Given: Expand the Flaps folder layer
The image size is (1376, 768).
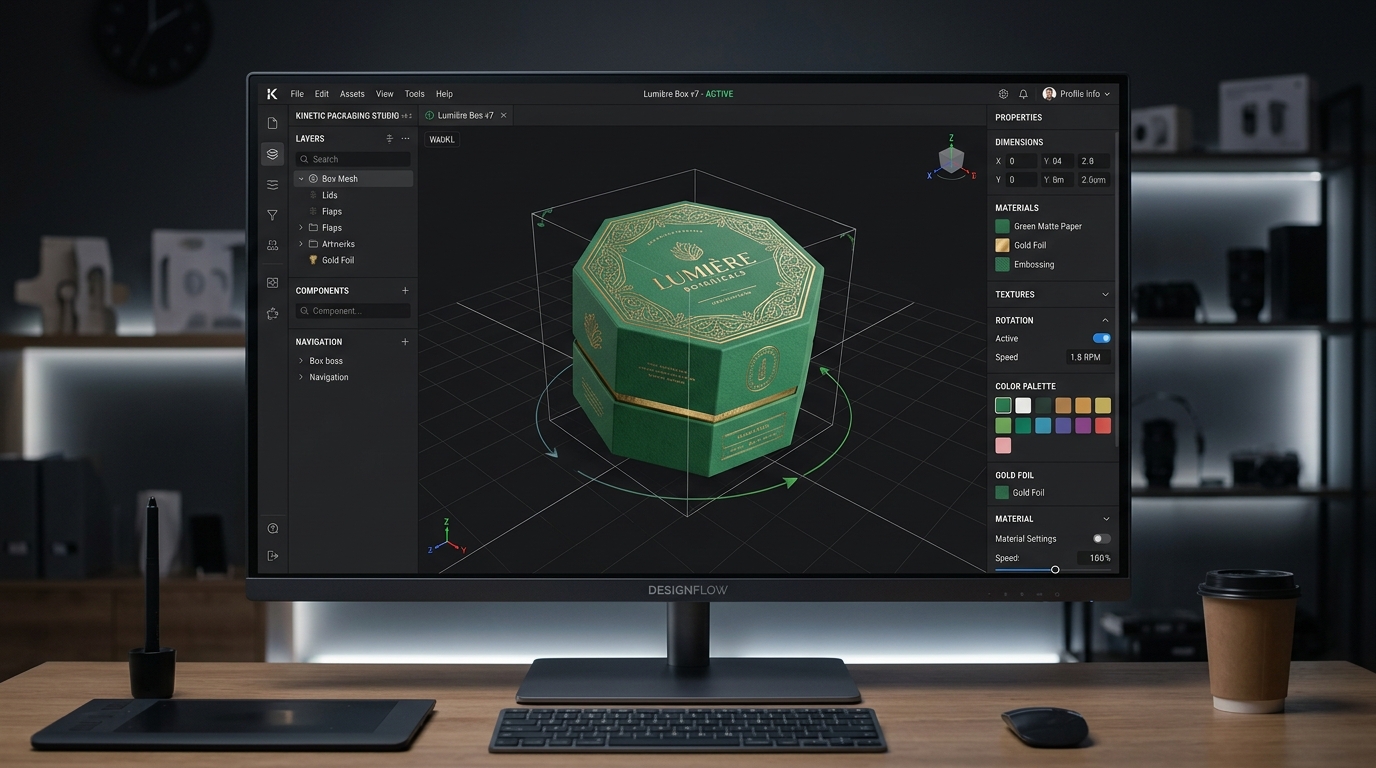Looking at the screenshot, I should (301, 228).
